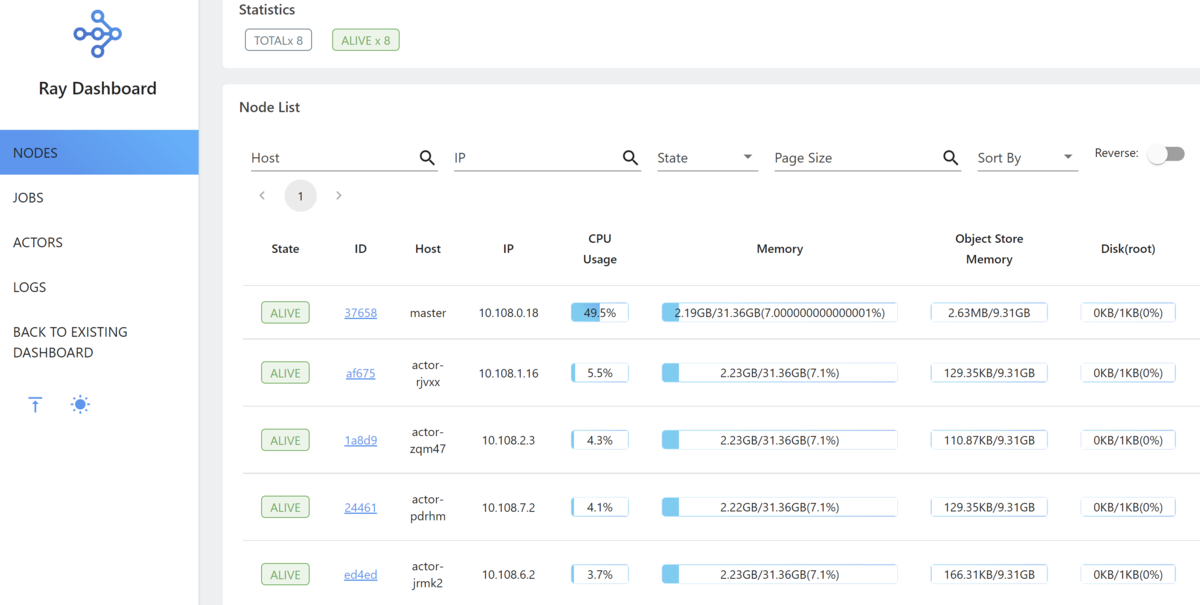
Task: Click the 3.7% CPU usage value
Action: tap(600, 574)
